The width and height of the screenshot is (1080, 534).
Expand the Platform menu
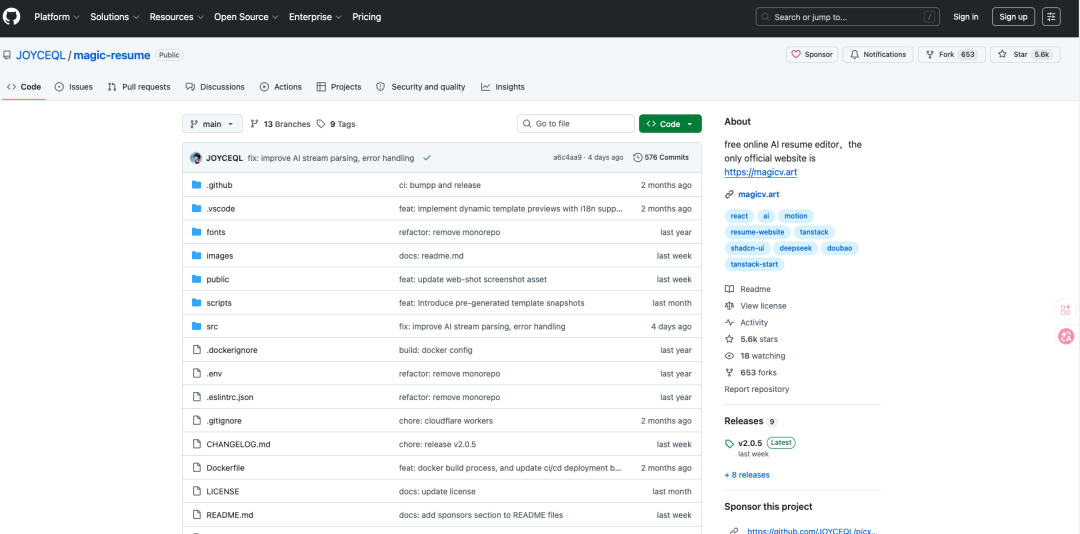point(56,17)
